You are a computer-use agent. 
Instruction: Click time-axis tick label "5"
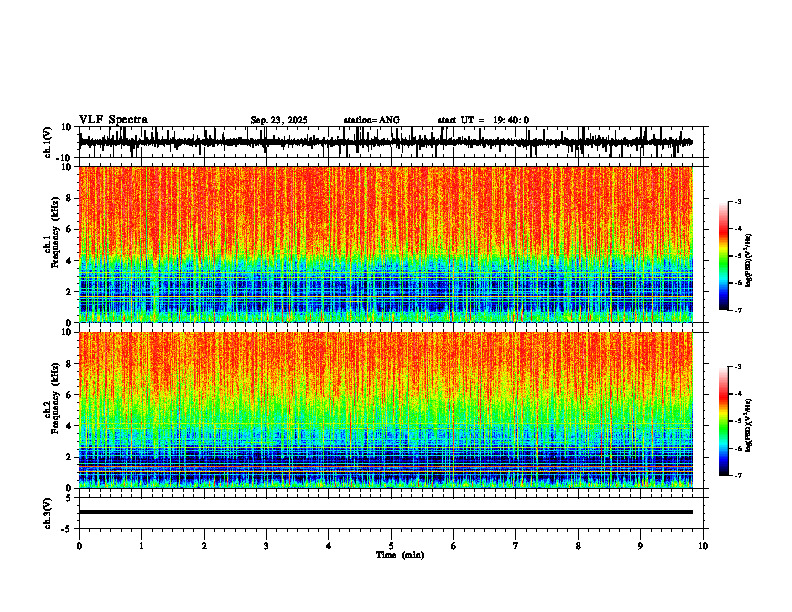391,546
